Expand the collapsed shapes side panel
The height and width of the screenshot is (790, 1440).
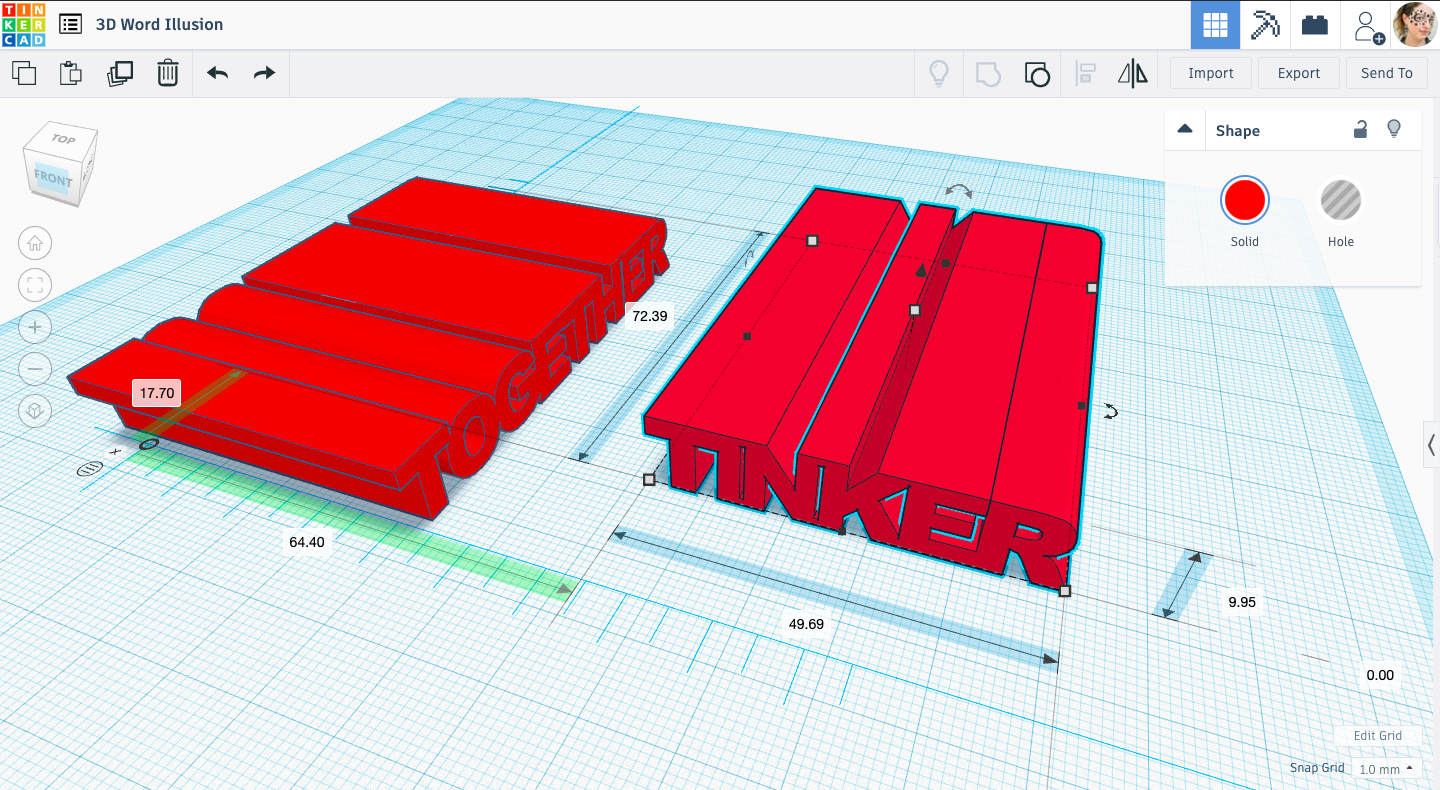click(x=1431, y=444)
